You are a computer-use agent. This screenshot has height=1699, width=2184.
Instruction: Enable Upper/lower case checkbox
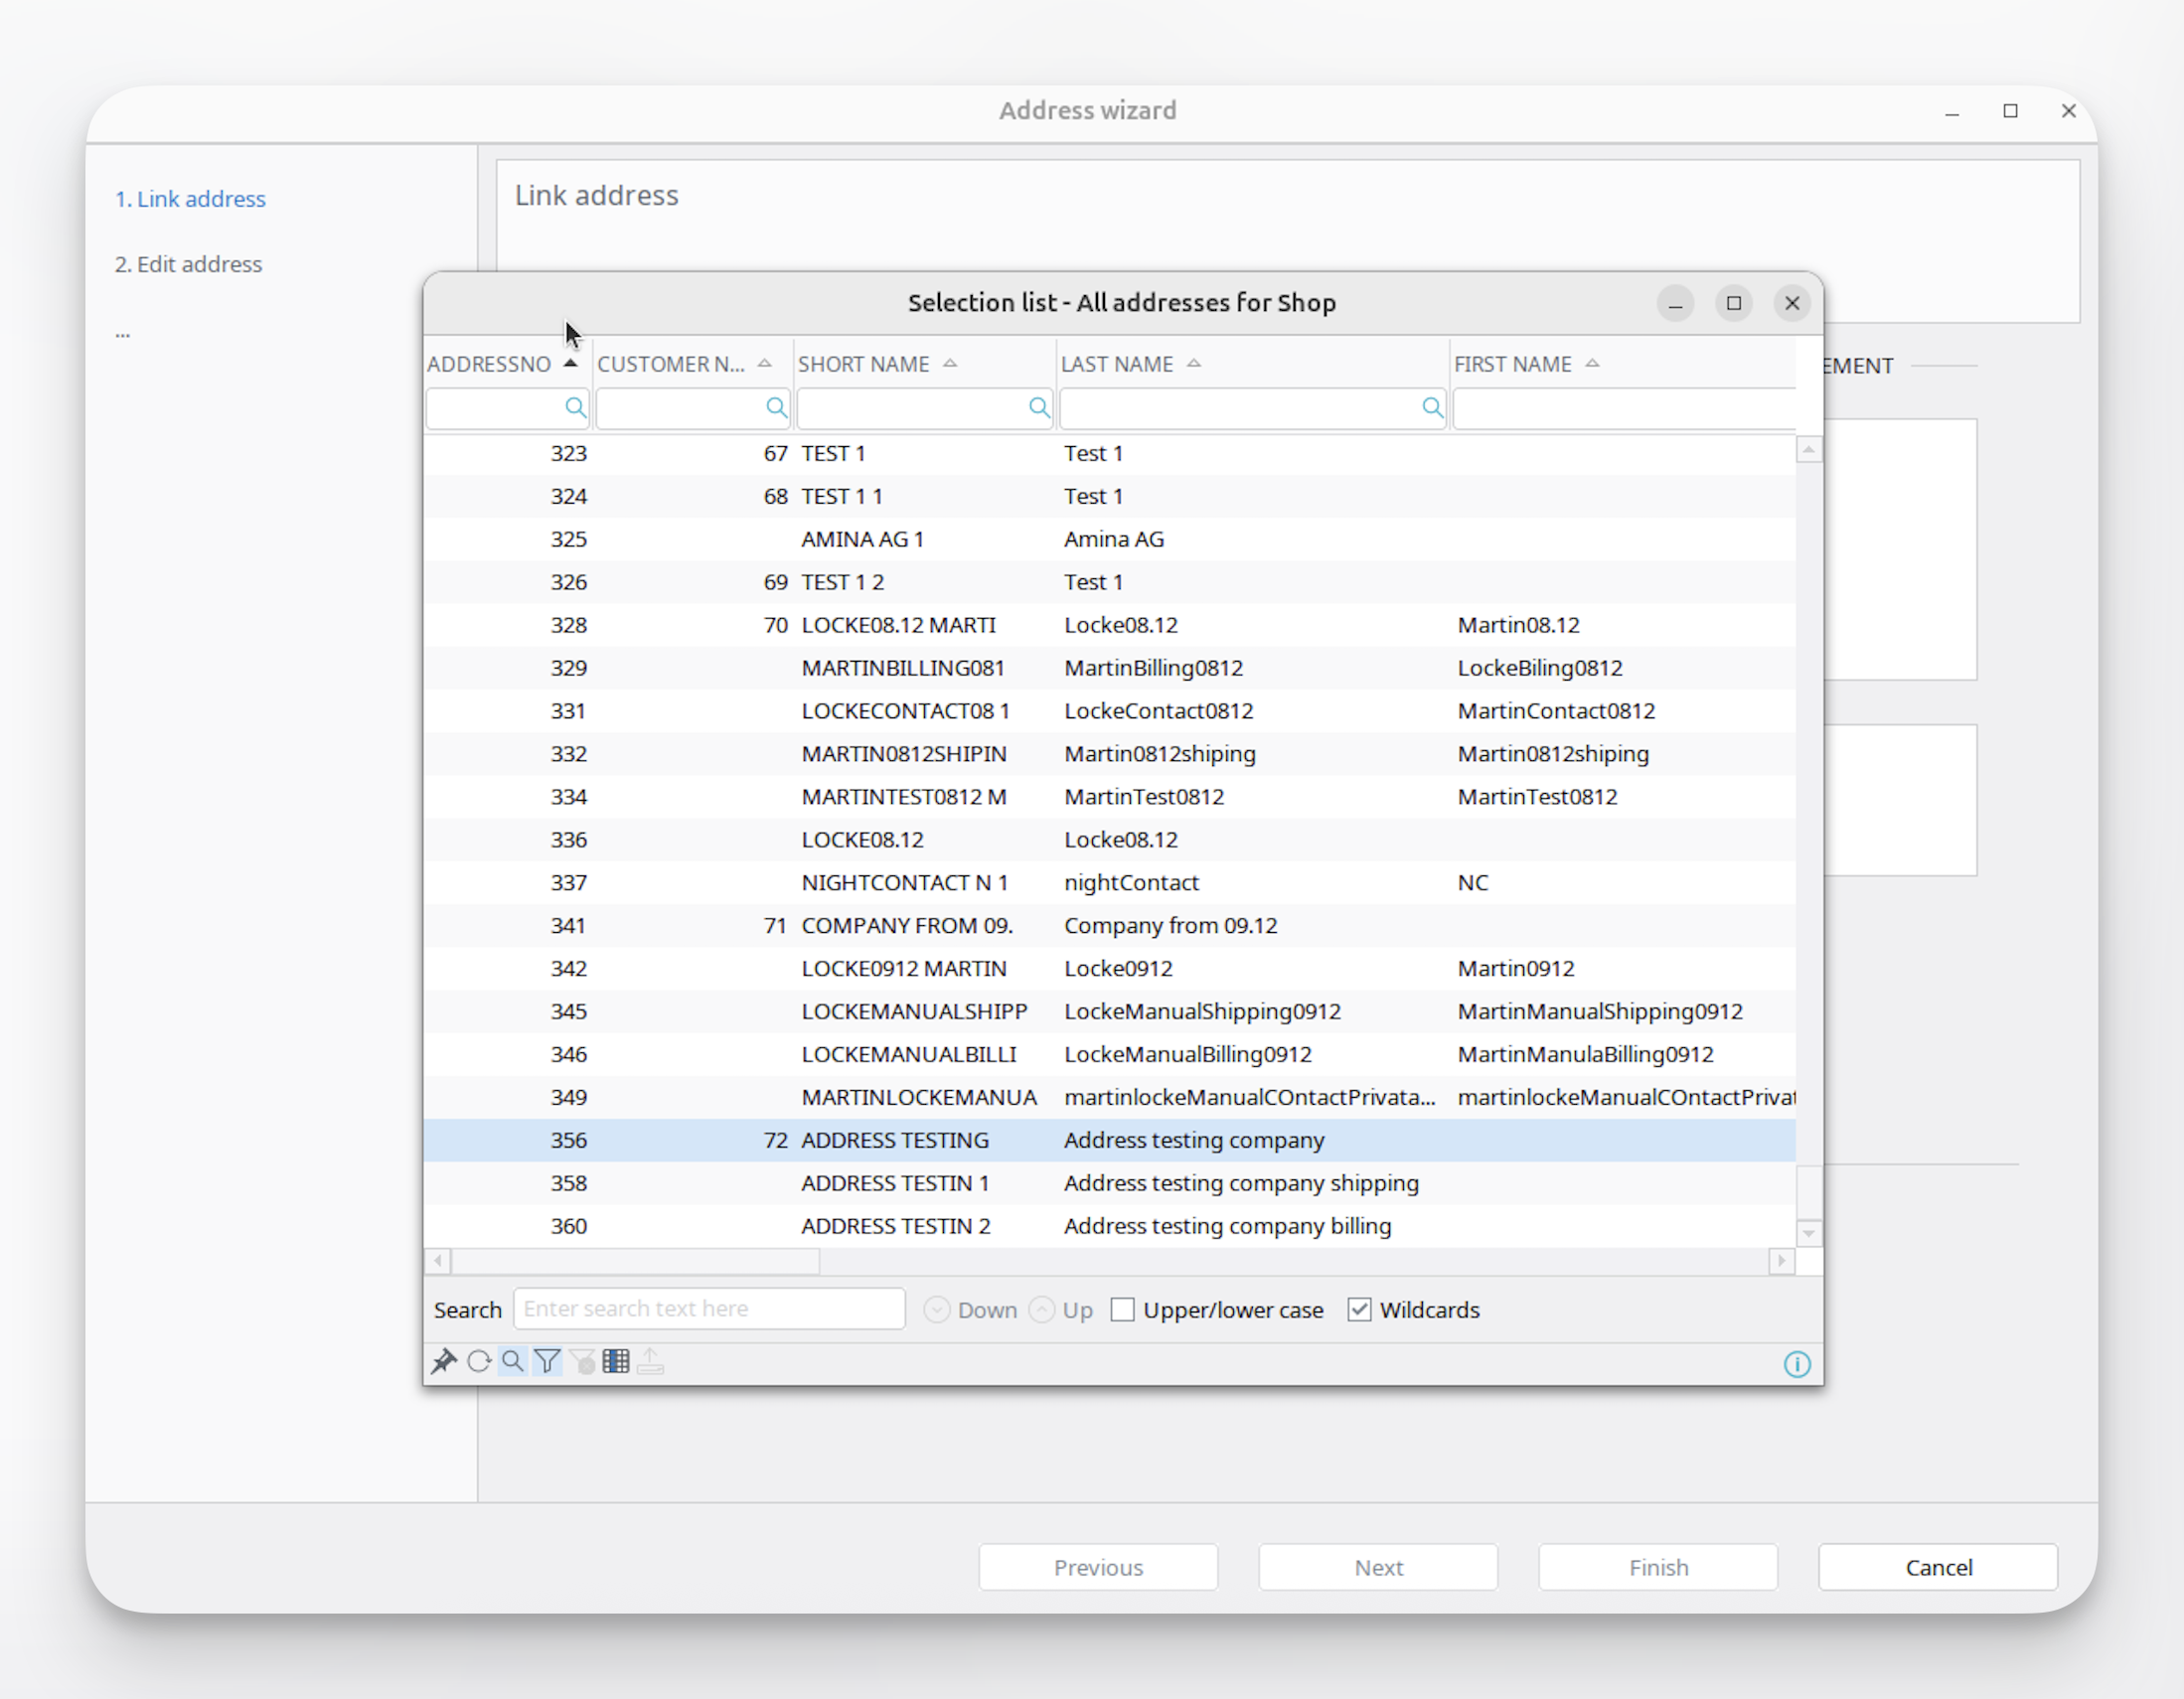click(x=1123, y=1310)
